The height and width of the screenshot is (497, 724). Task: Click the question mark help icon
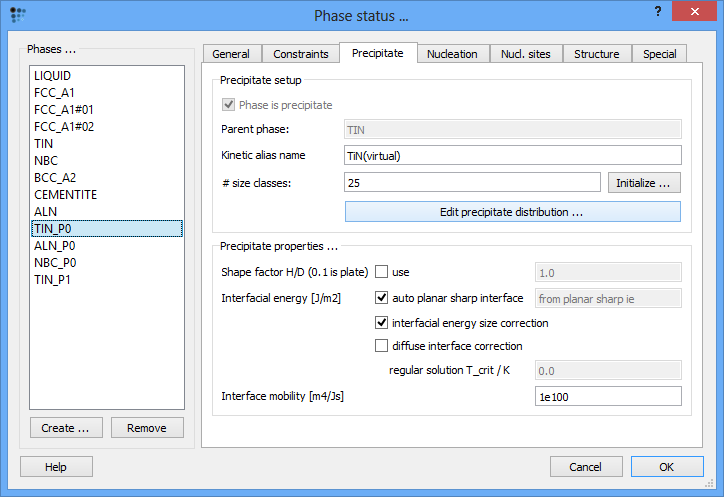658,12
